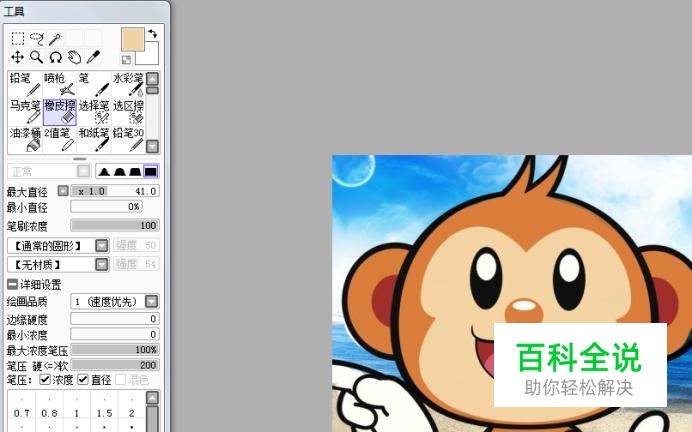Click the 工具 panel title

tap(13, 11)
